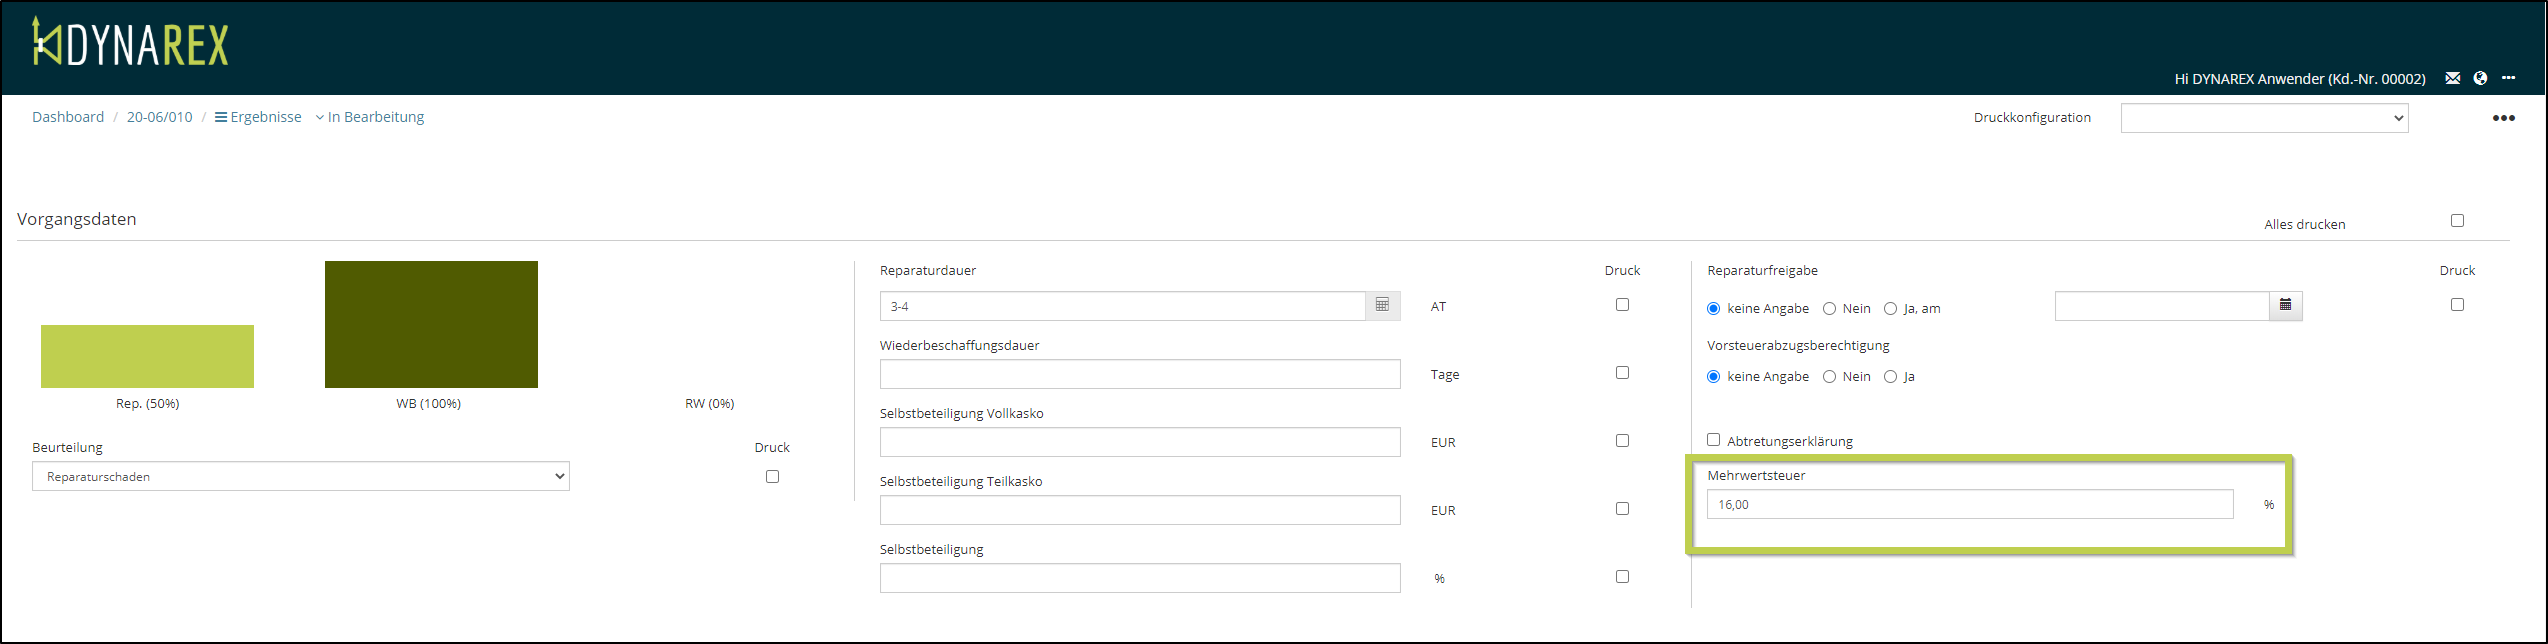Screen dimensions: 2548x644
Task: Open the header three-dot menu
Action: click(x=2508, y=78)
